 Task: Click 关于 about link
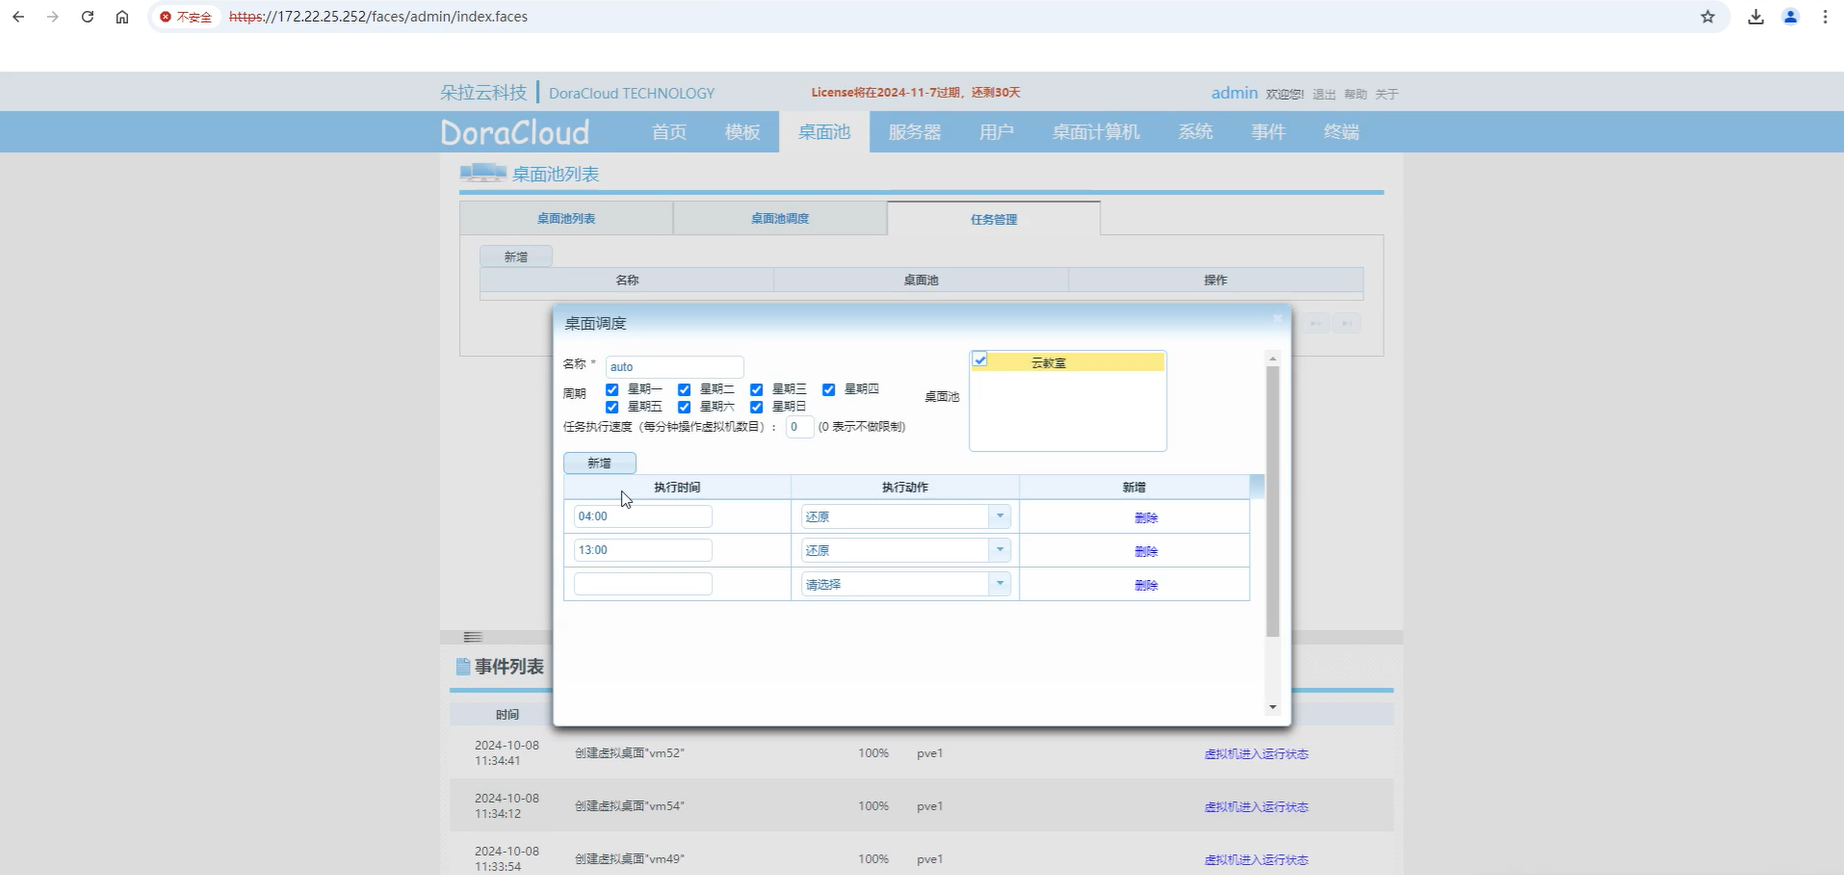1386,94
